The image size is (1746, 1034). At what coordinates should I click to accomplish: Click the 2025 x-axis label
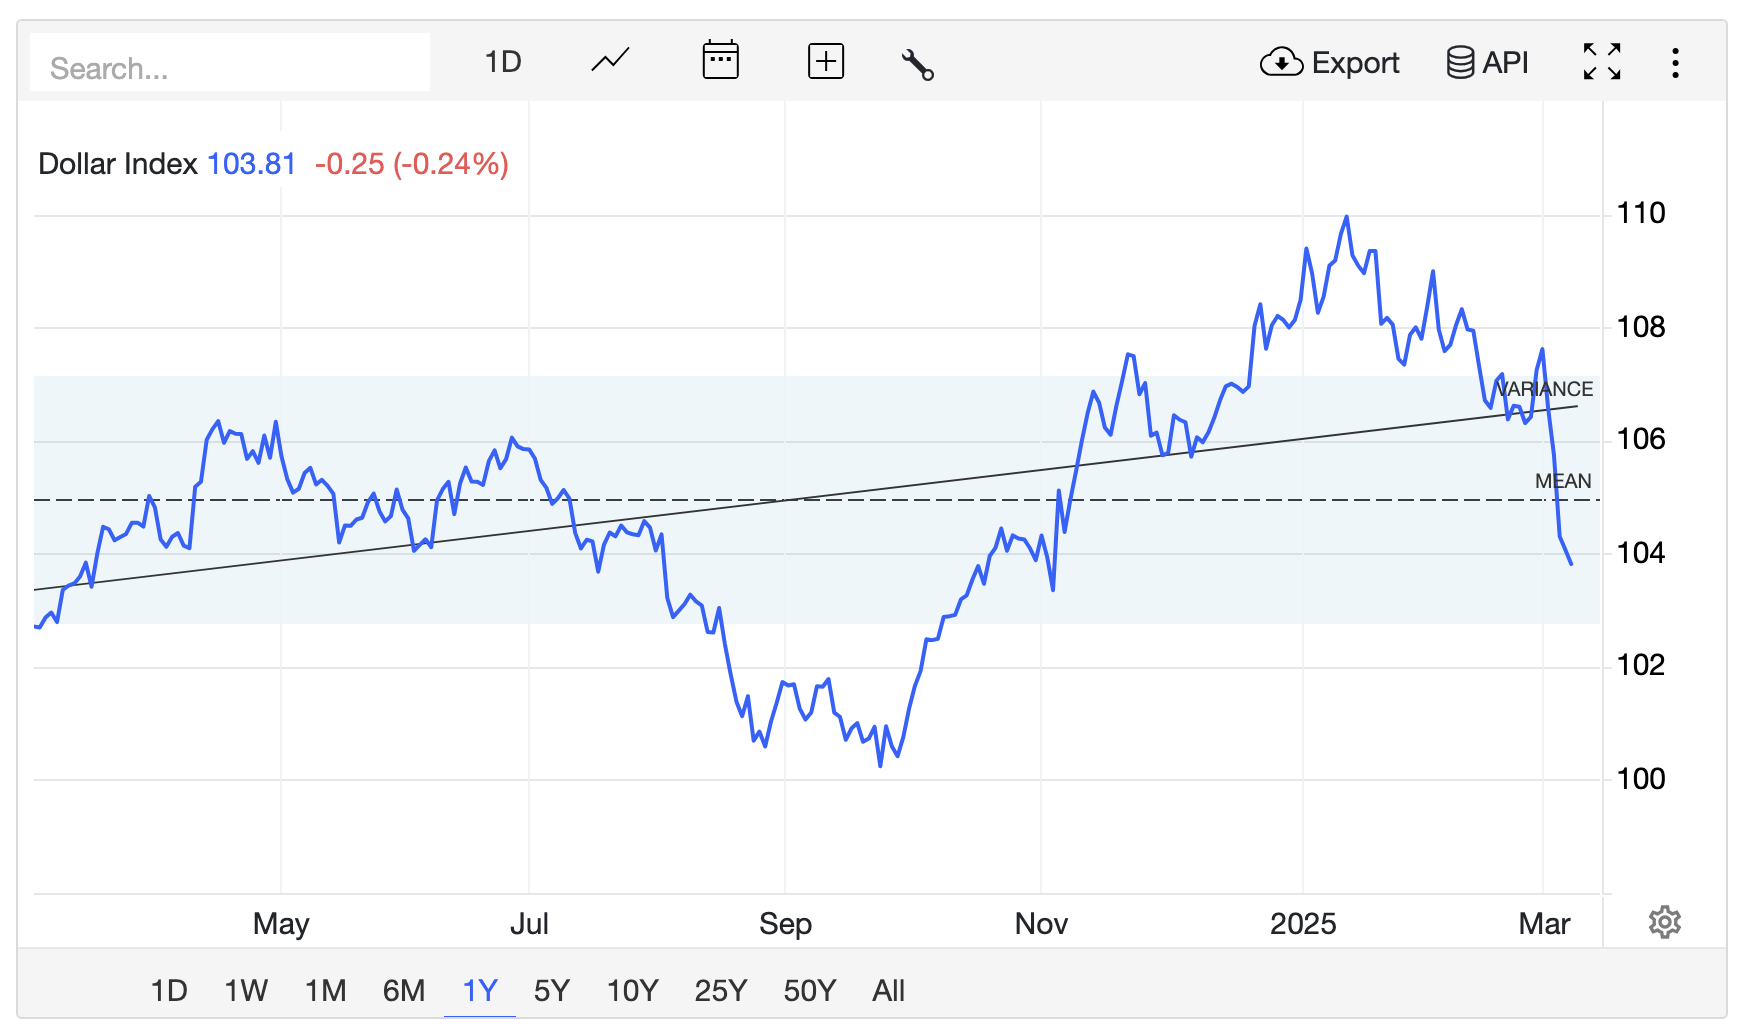1303,924
